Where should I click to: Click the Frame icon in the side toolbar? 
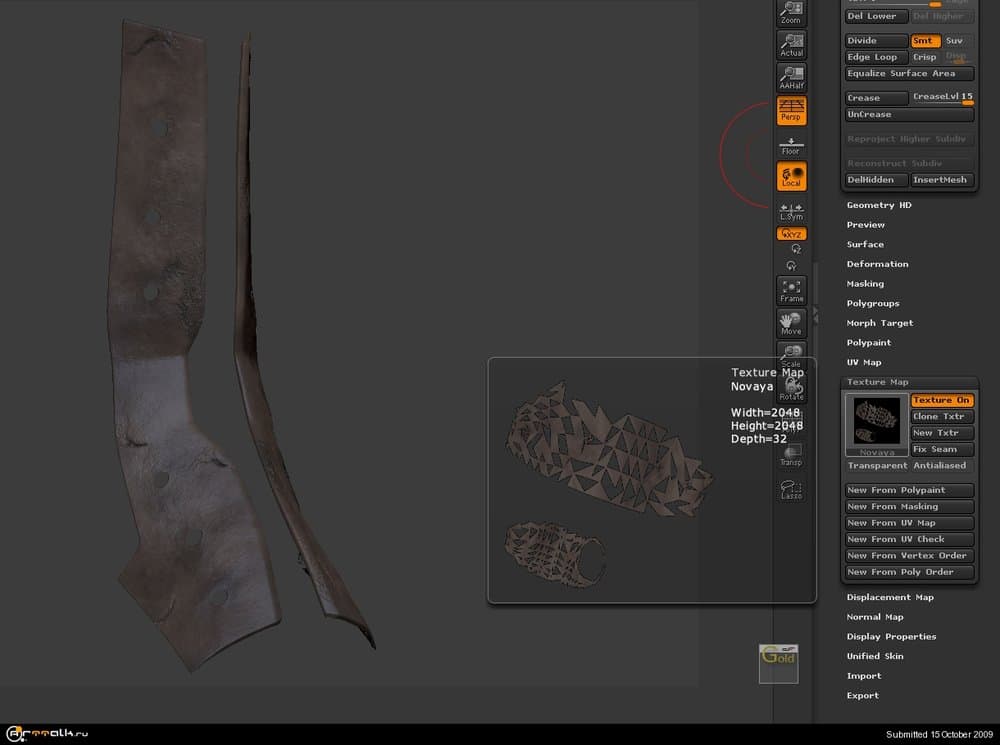click(791, 291)
